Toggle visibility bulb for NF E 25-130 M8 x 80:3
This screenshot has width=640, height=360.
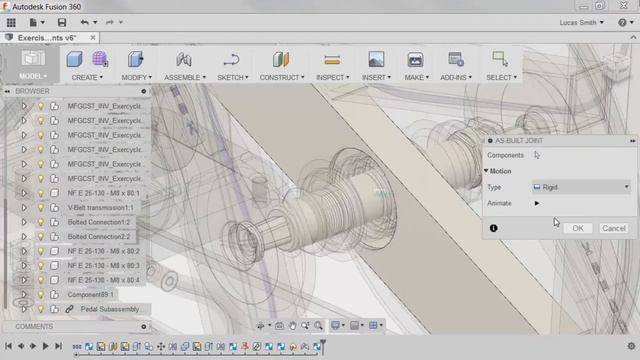point(40,265)
